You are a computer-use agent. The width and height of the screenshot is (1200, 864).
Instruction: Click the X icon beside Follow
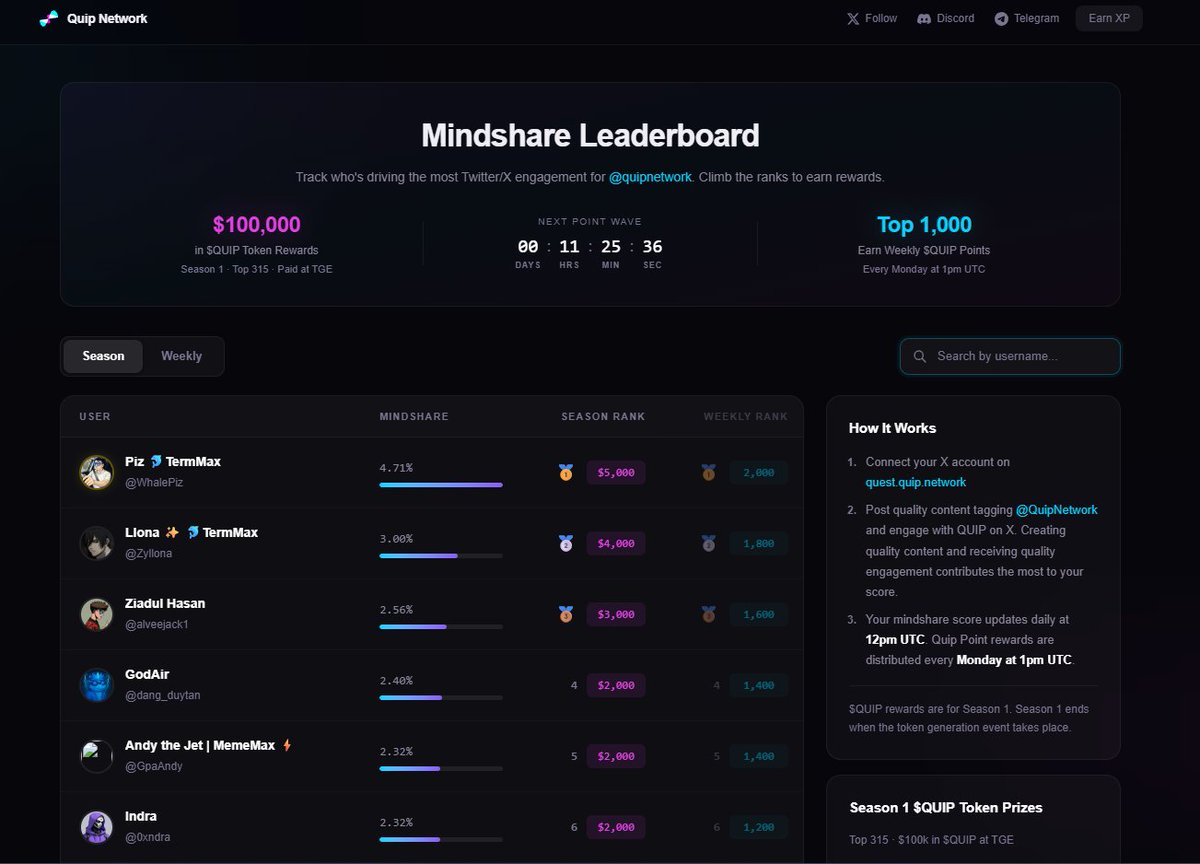(853, 19)
